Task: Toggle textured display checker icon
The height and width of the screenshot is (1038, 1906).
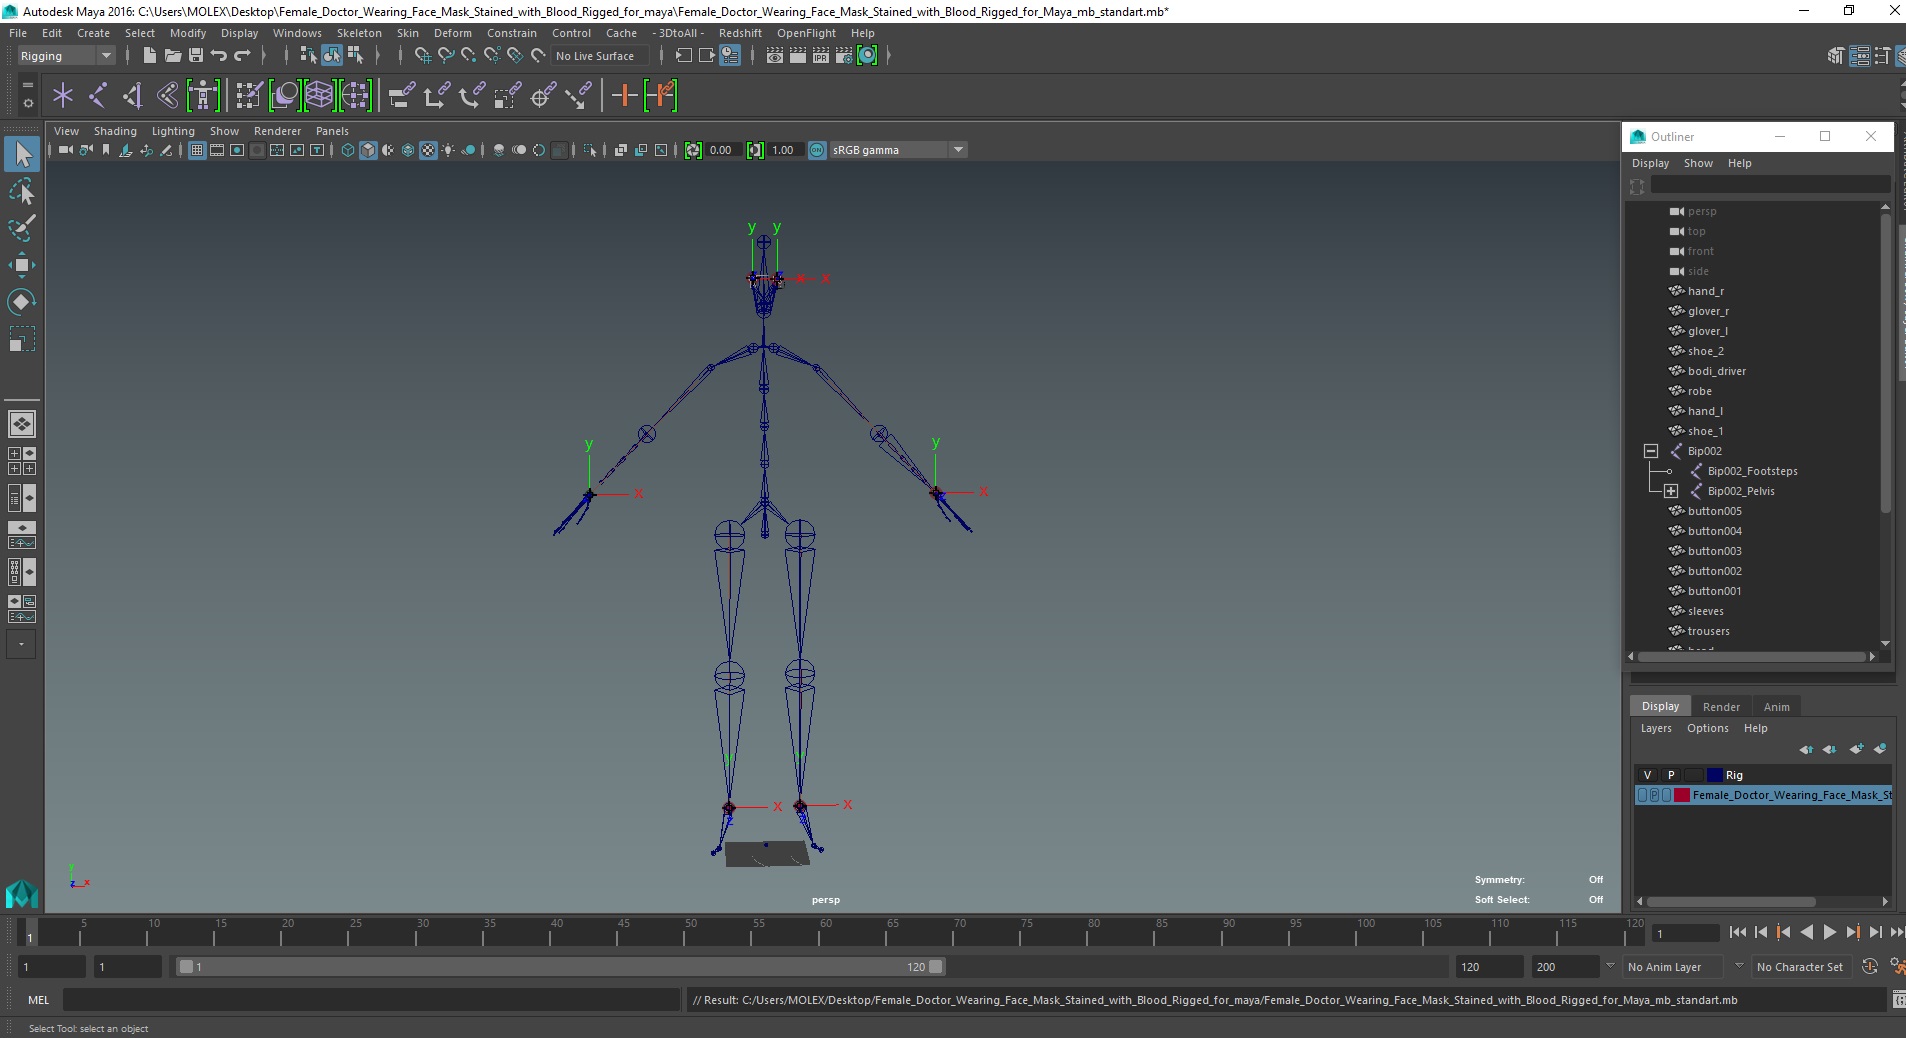Action: point(428,150)
